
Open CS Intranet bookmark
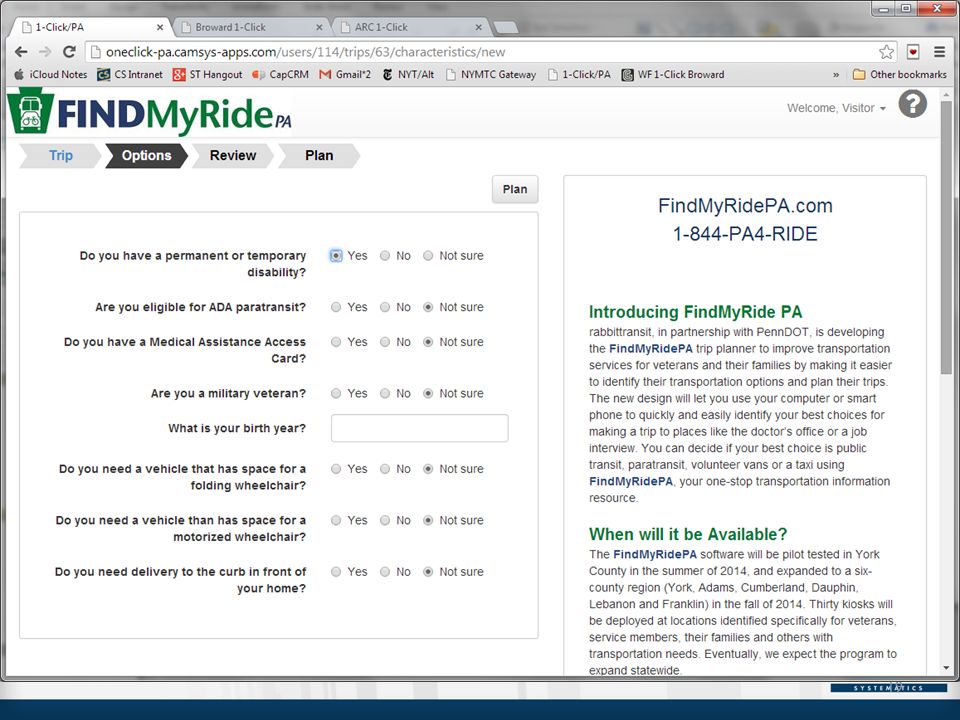pyautogui.click(x=130, y=75)
